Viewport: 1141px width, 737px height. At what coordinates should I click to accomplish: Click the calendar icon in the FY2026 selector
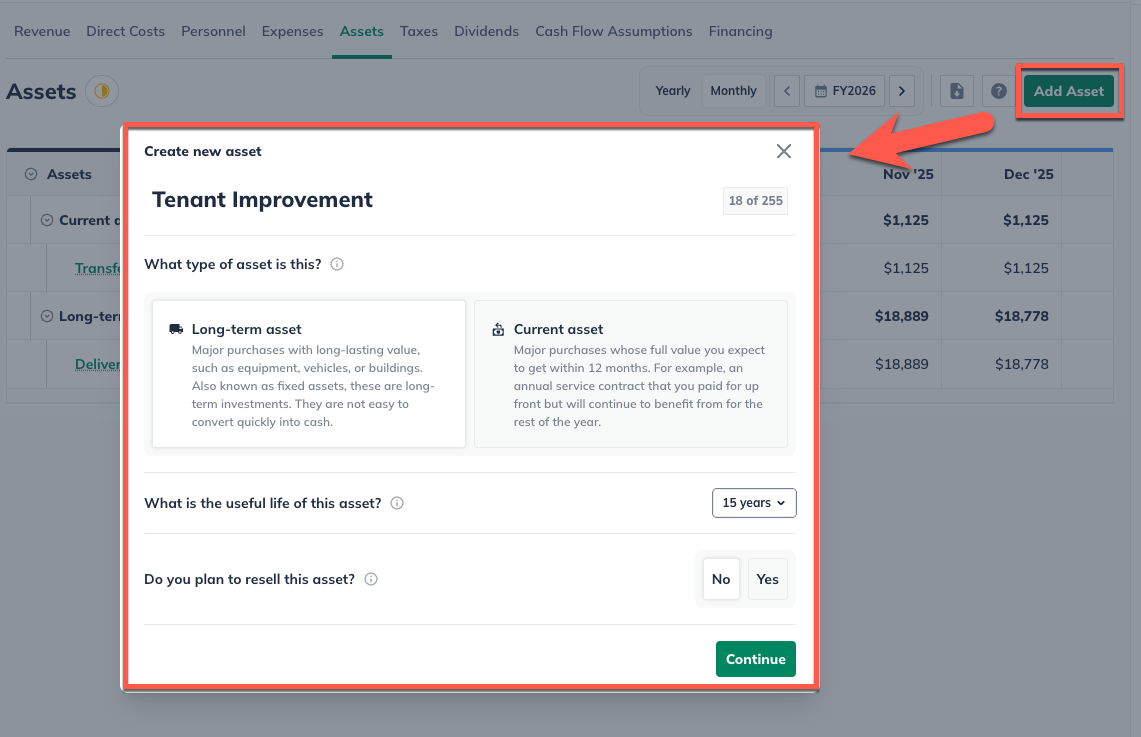(x=820, y=90)
